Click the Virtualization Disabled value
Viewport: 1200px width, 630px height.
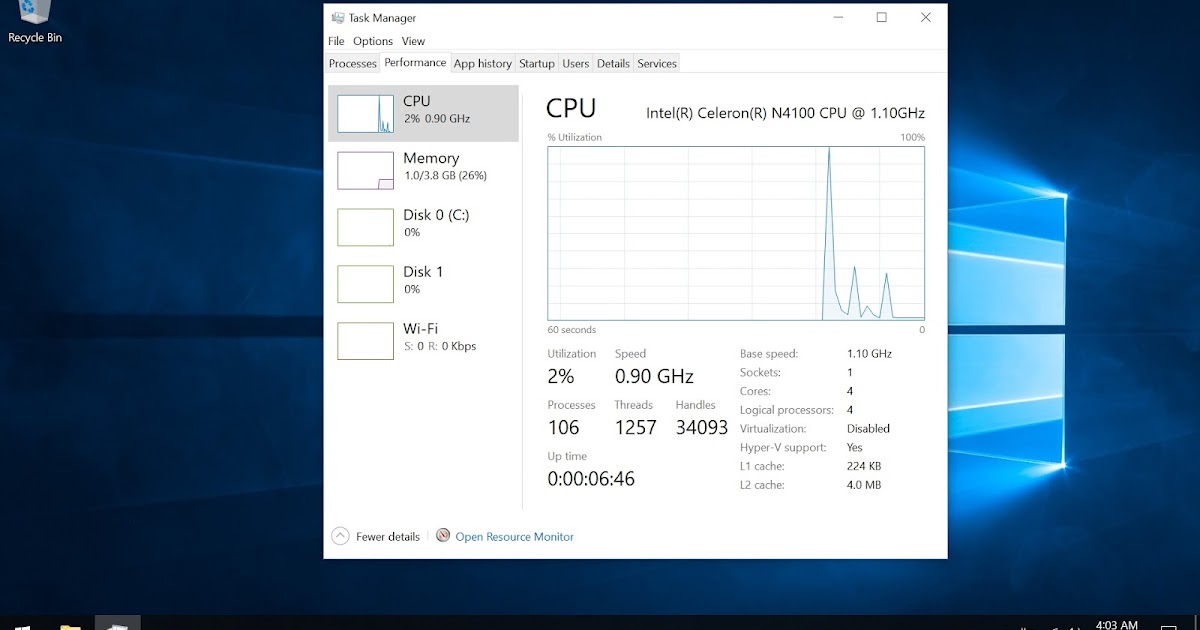pos(868,428)
